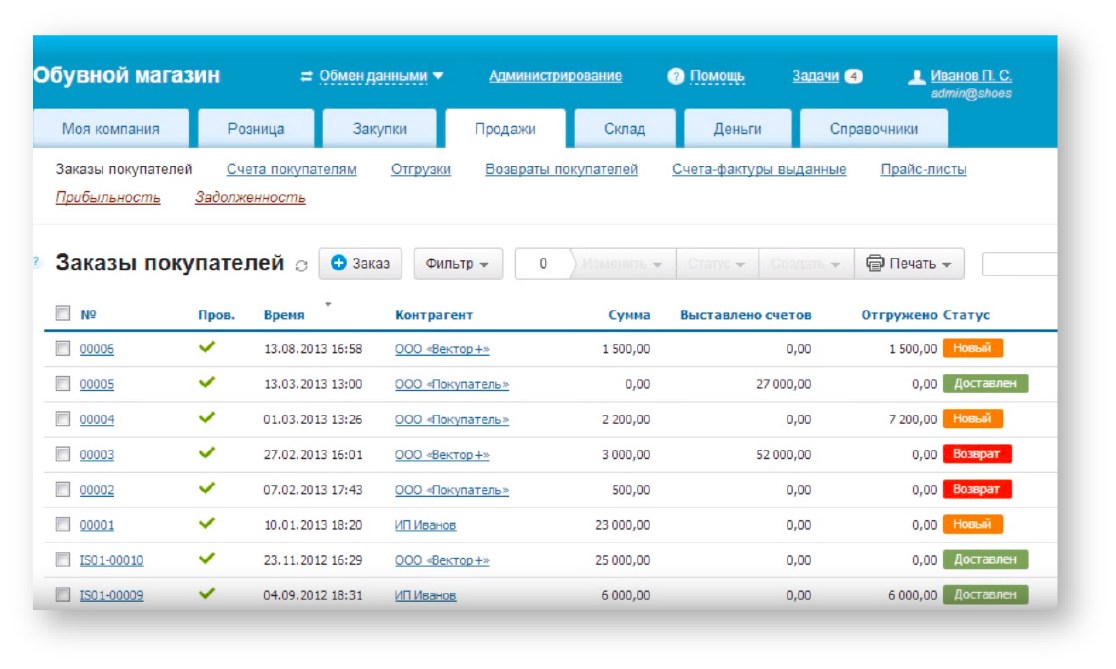Open Отгрузки section

(421, 169)
